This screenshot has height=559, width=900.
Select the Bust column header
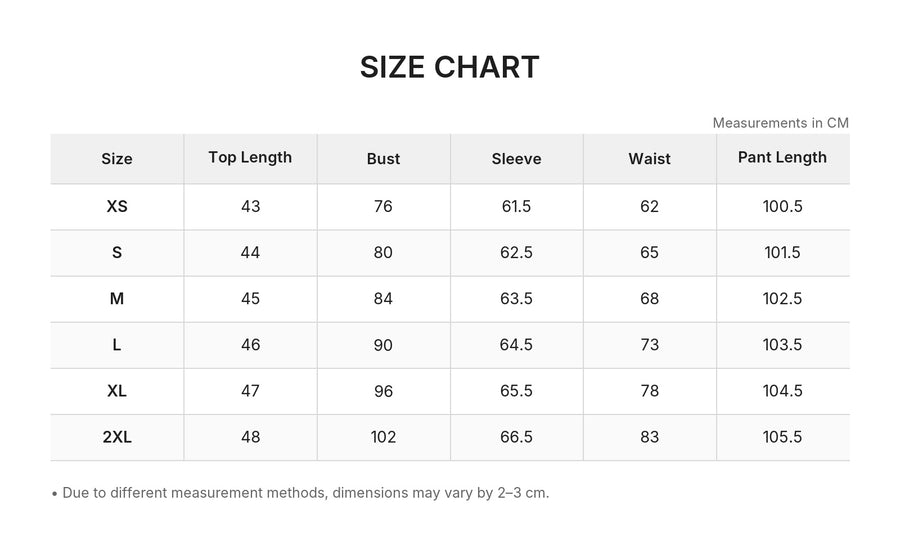click(x=383, y=158)
